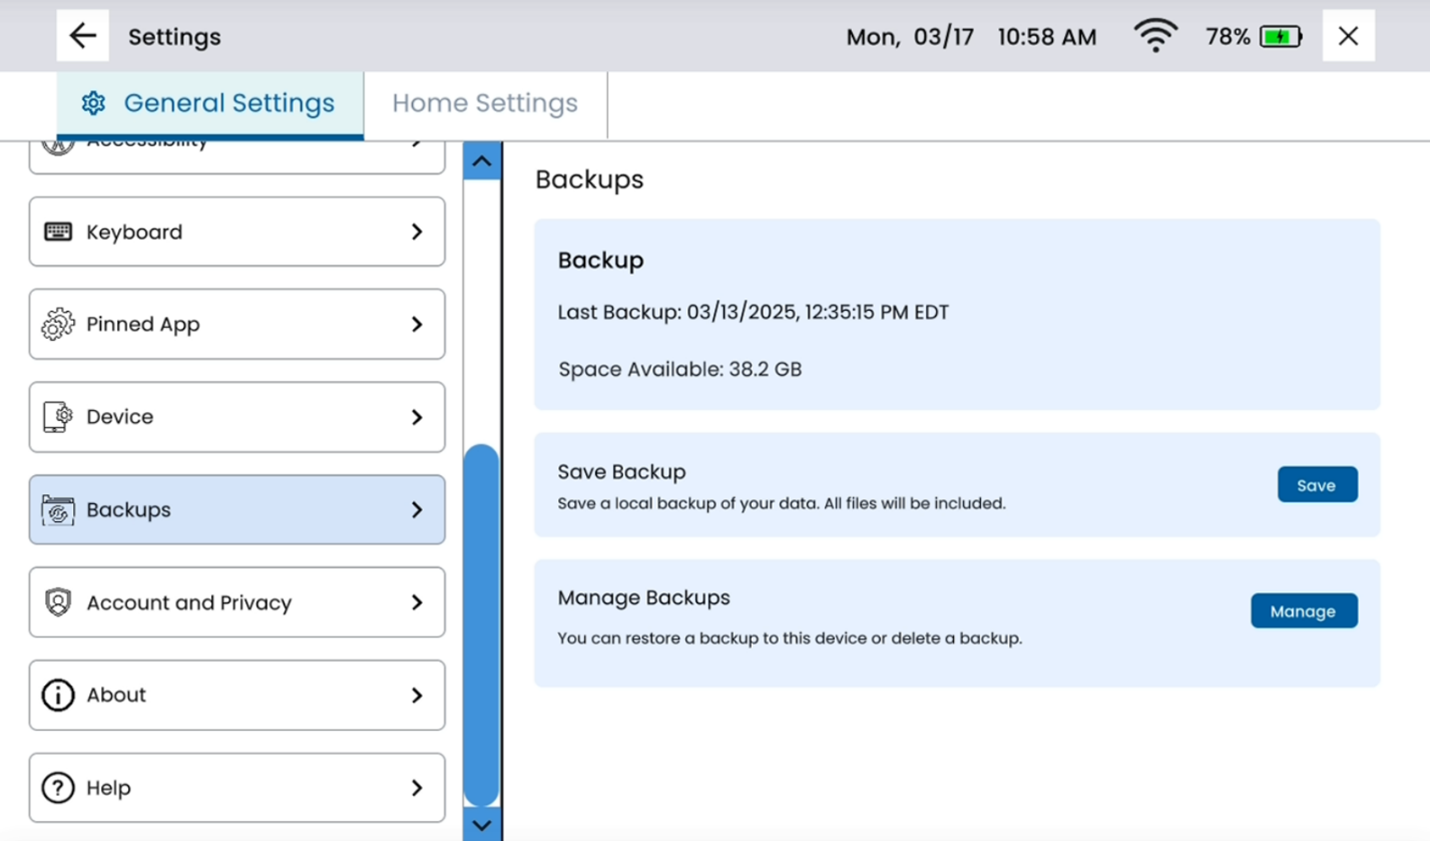Click the About info circle icon
The height and width of the screenshot is (841, 1430).
tap(58, 695)
